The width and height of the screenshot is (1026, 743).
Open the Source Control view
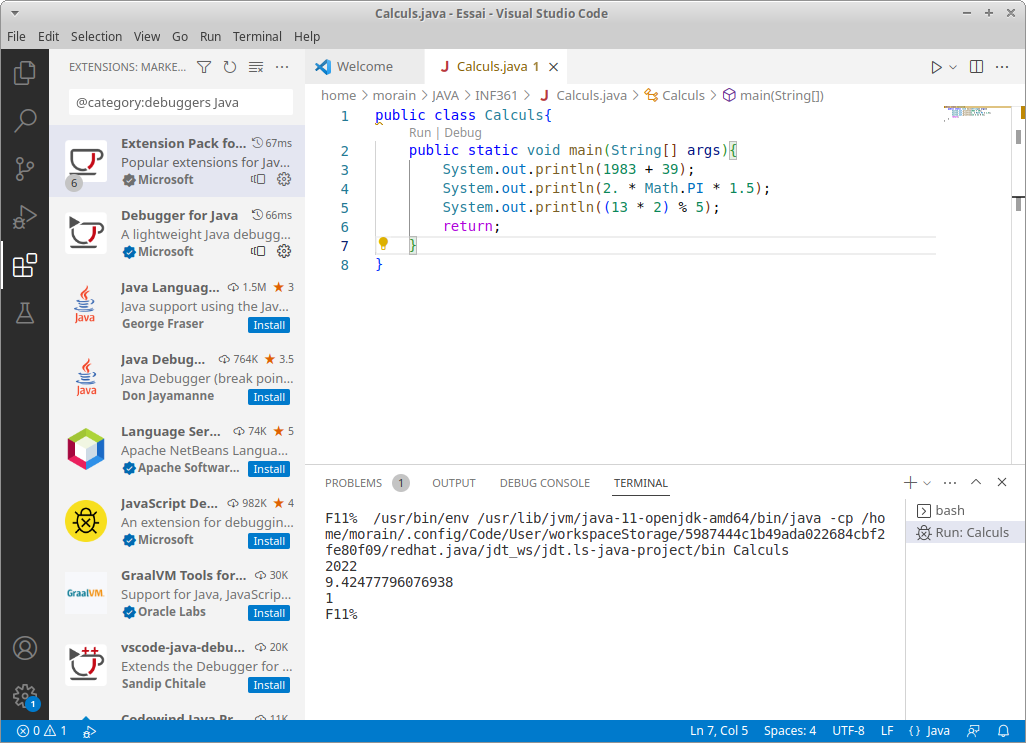[x=25, y=169]
